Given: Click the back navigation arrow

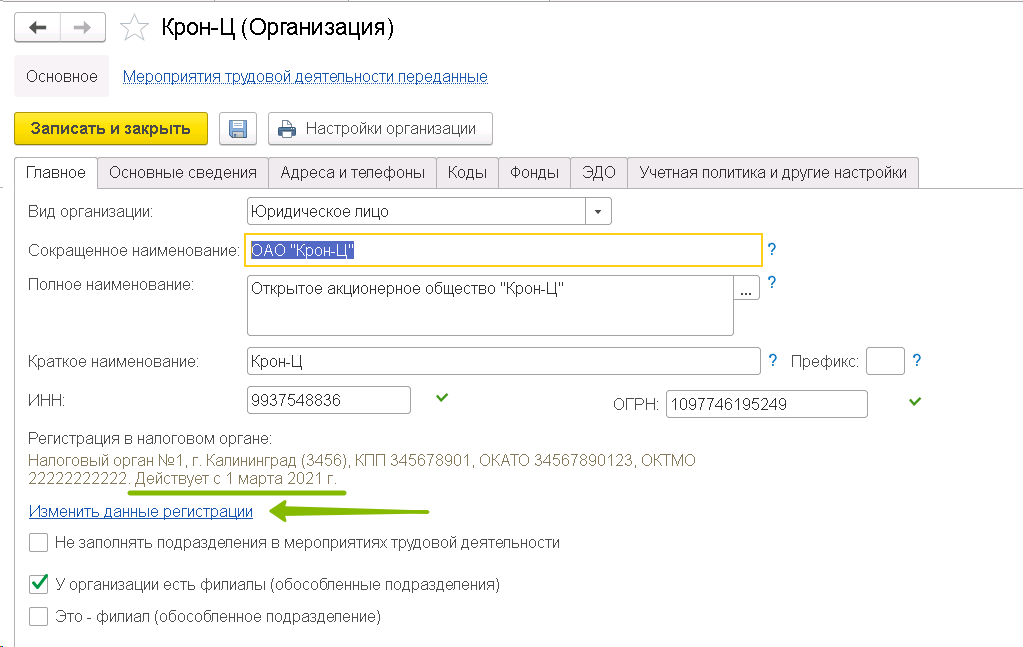Looking at the screenshot, I should 37,28.
